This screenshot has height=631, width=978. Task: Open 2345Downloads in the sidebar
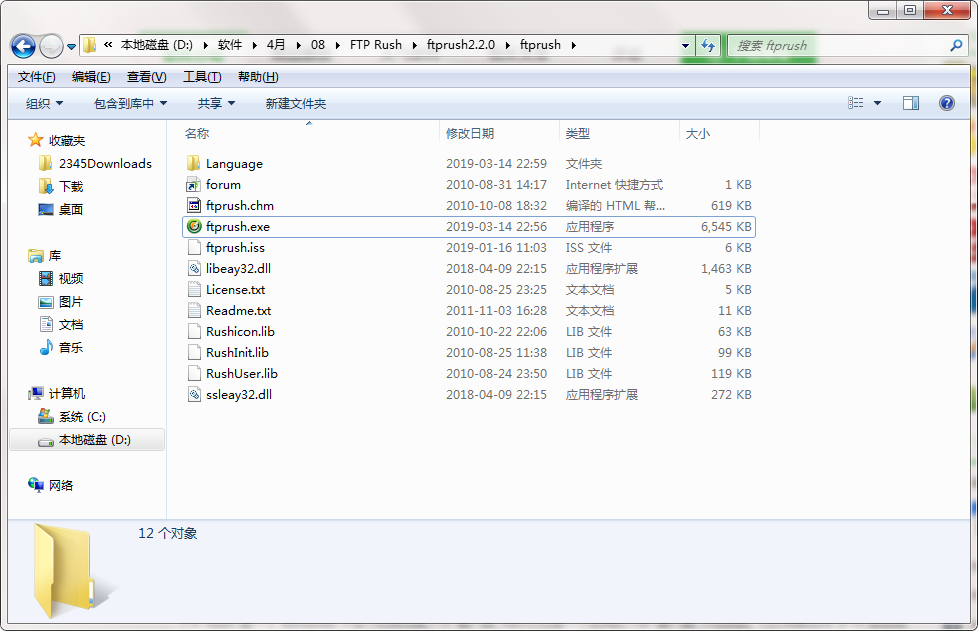pyautogui.click(x=95, y=163)
